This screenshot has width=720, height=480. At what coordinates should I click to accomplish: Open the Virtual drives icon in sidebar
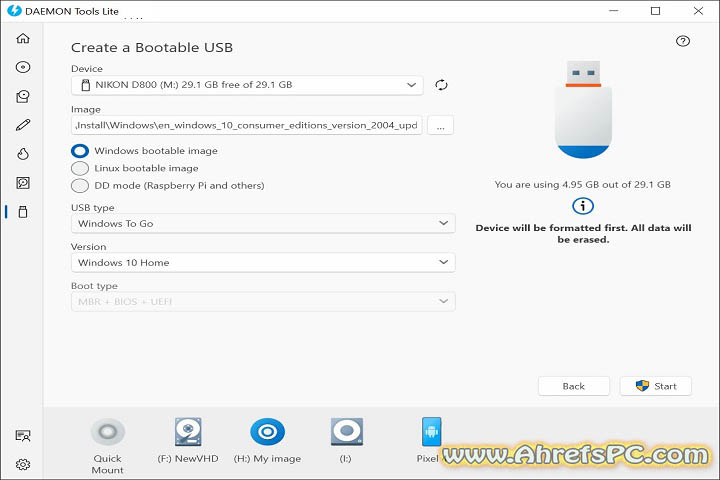[x=23, y=96]
